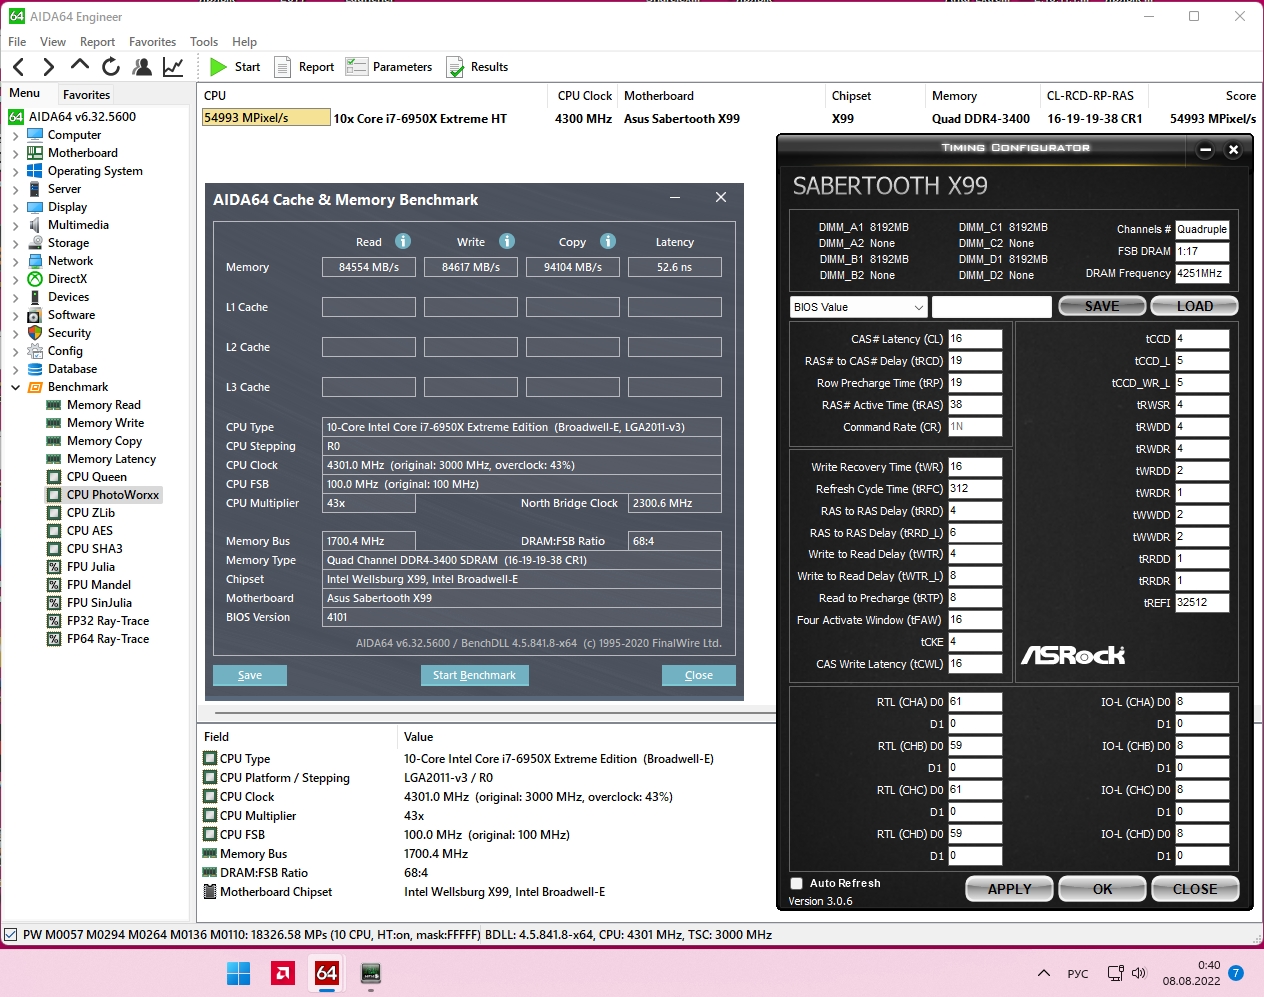Viewport: 1264px width, 997px height.
Task: Expand the Motherboard tree node
Action: coord(15,153)
